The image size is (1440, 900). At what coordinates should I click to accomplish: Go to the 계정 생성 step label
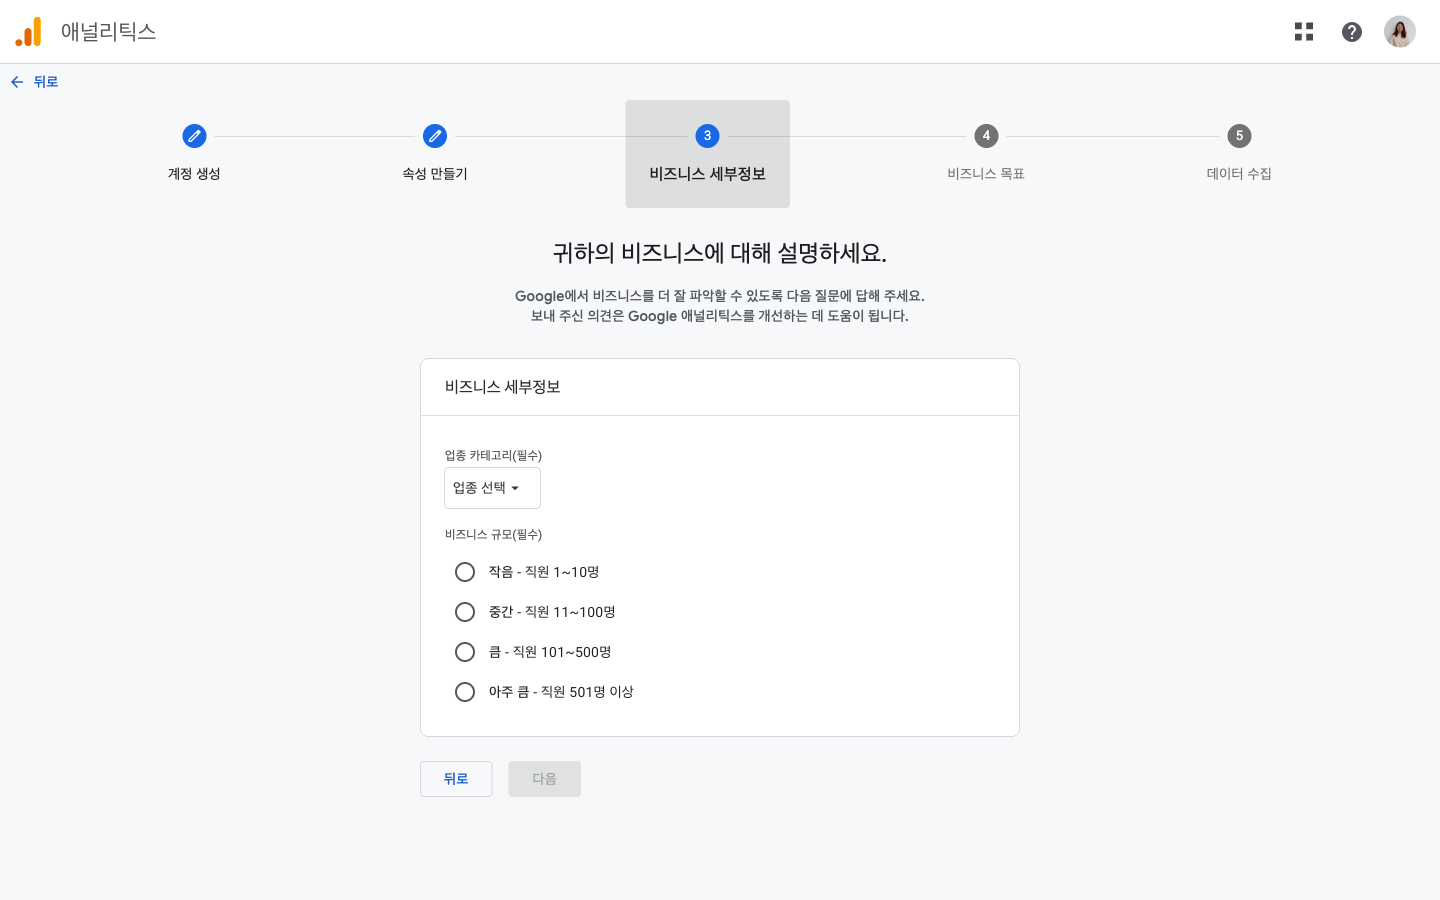pyautogui.click(x=194, y=174)
